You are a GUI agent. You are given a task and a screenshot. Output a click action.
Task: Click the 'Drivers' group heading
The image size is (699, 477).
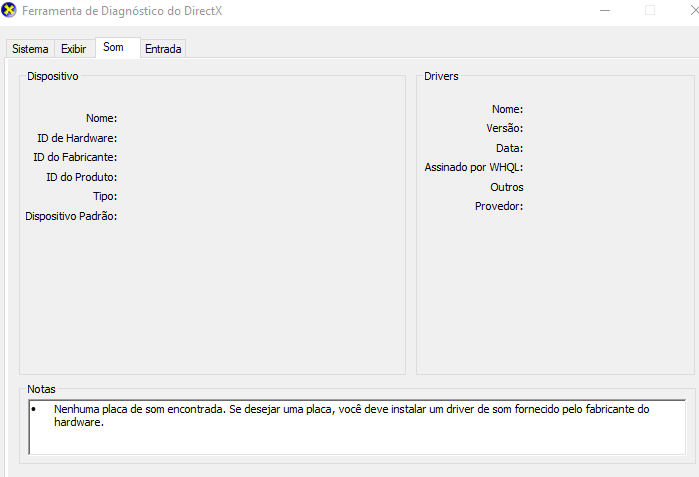coord(441,76)
